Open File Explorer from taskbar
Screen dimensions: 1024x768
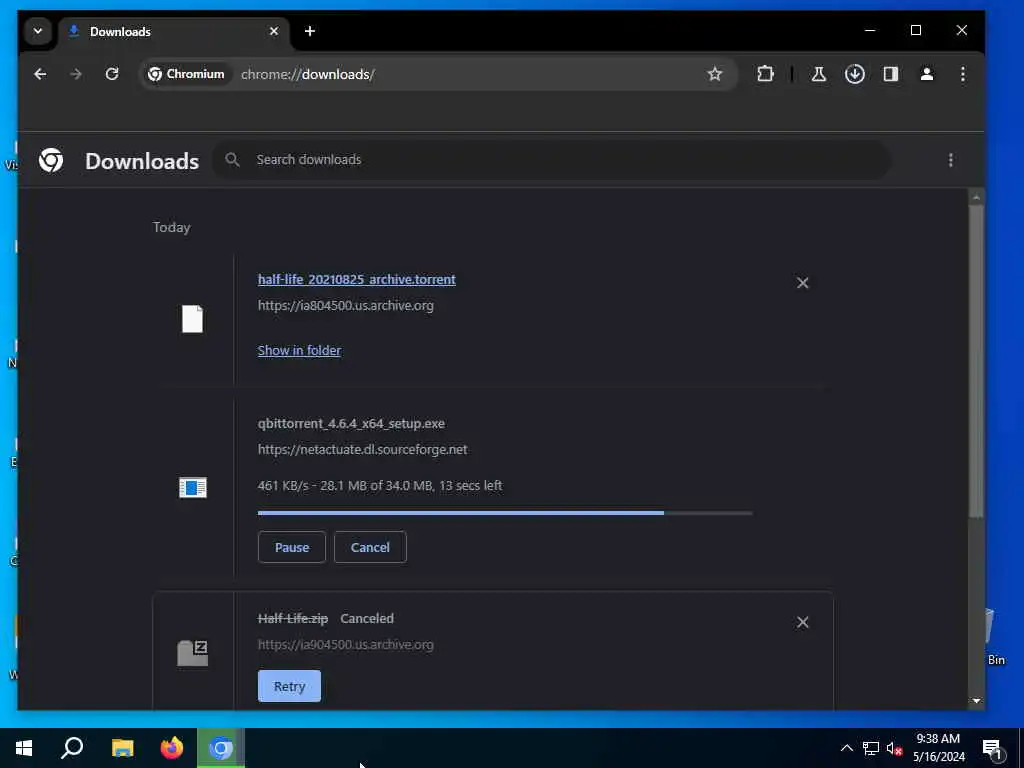pos(122,748)
